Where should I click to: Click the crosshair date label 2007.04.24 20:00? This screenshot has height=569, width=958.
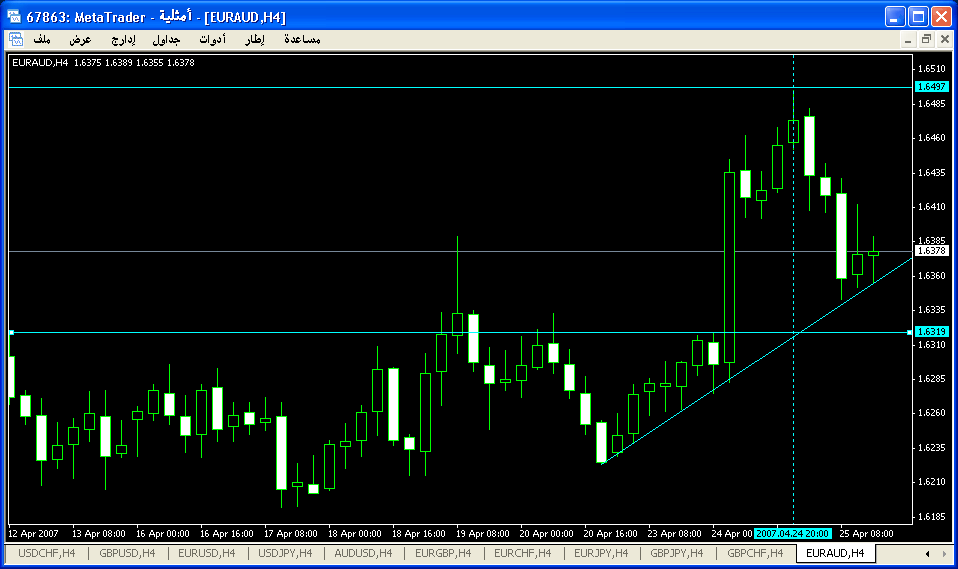coord(792,534)
